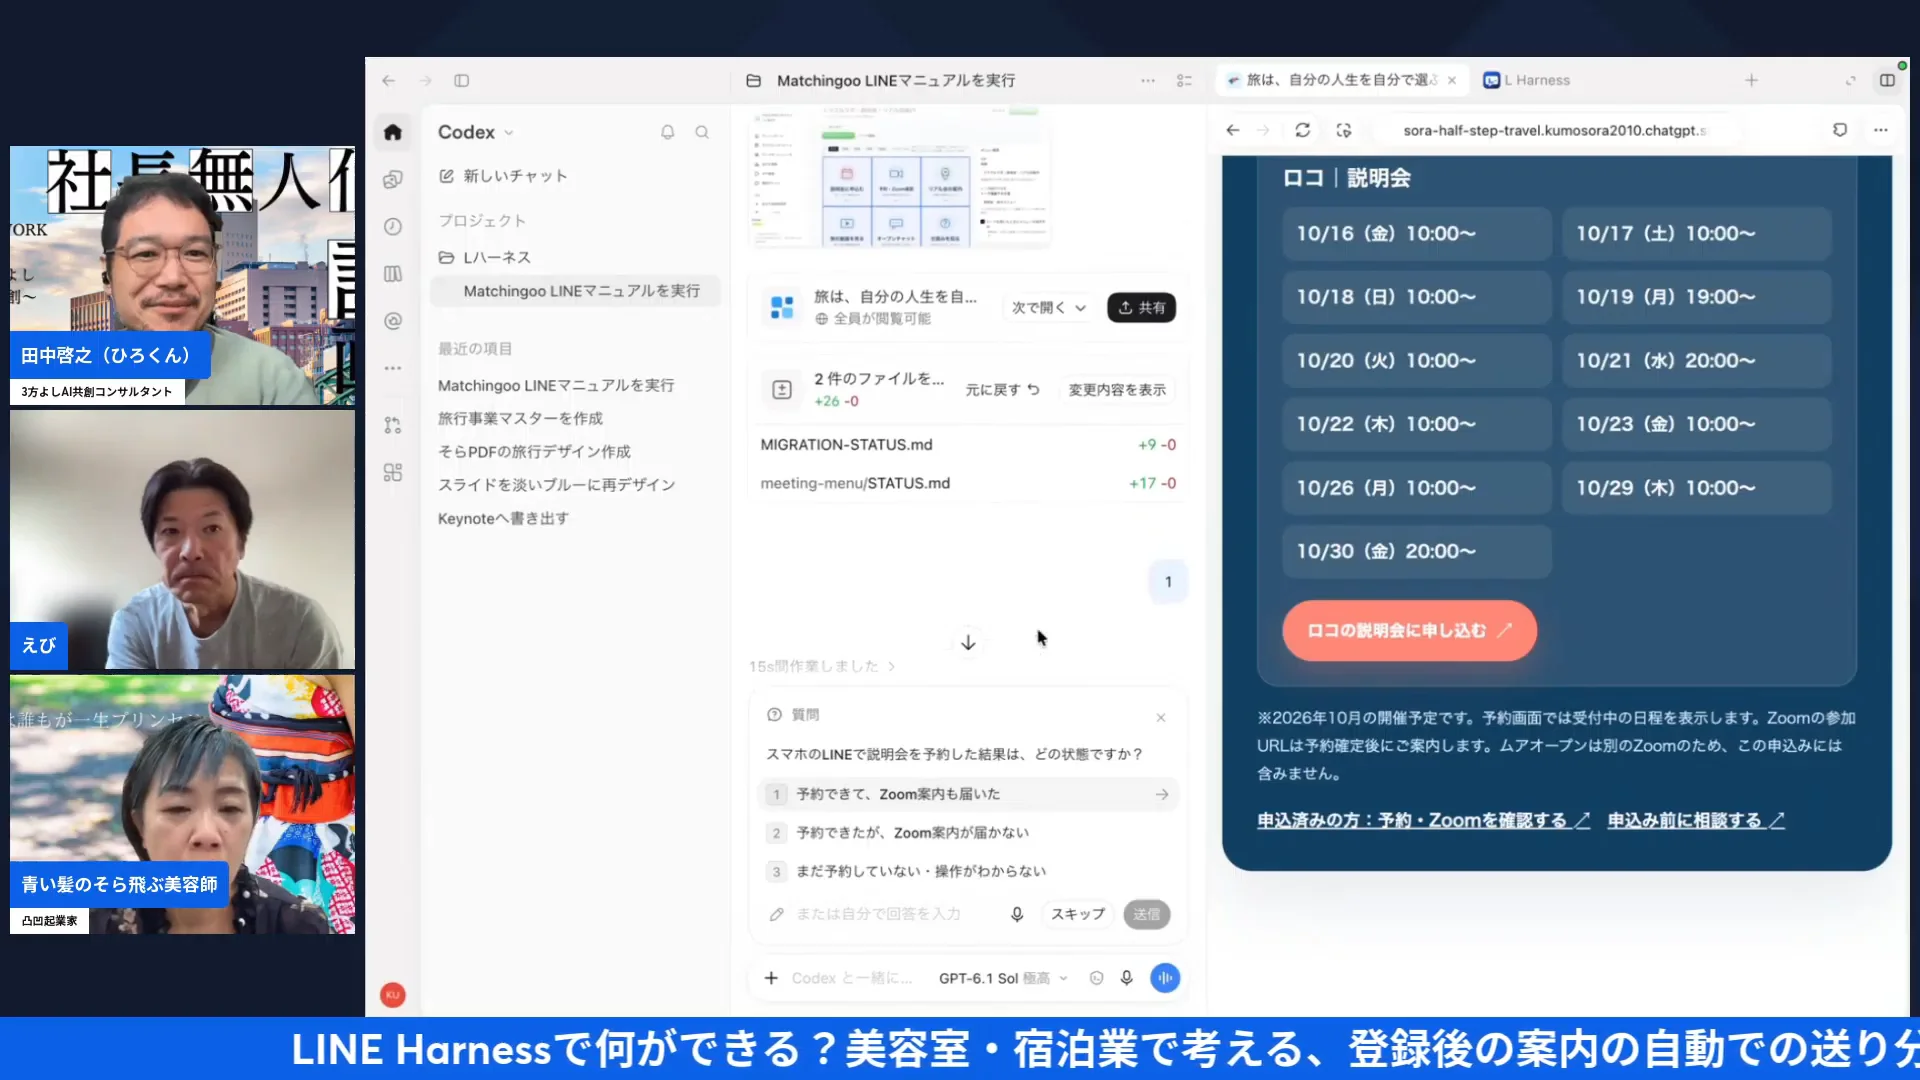Click the comment icon in browser bar
The width and height of the screenshot is (1920, 1080).
click(x=1840, y=130)
